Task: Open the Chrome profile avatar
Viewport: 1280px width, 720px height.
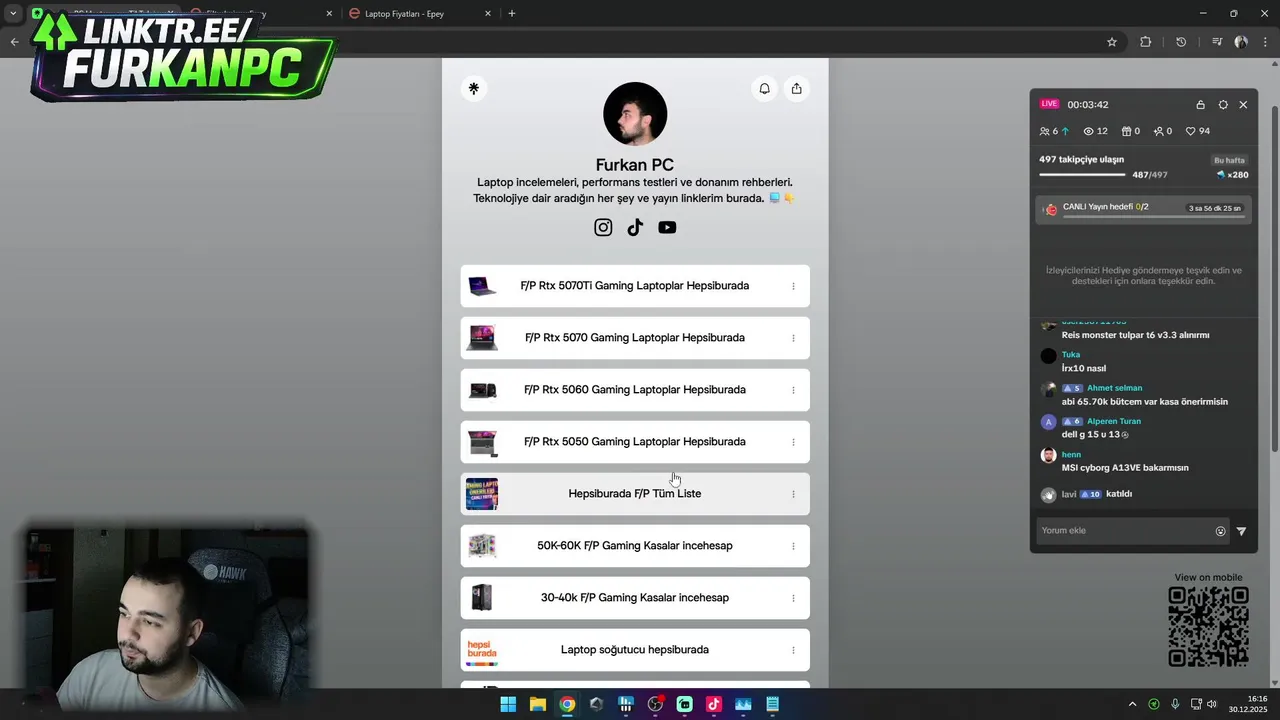Action: 1241,42
